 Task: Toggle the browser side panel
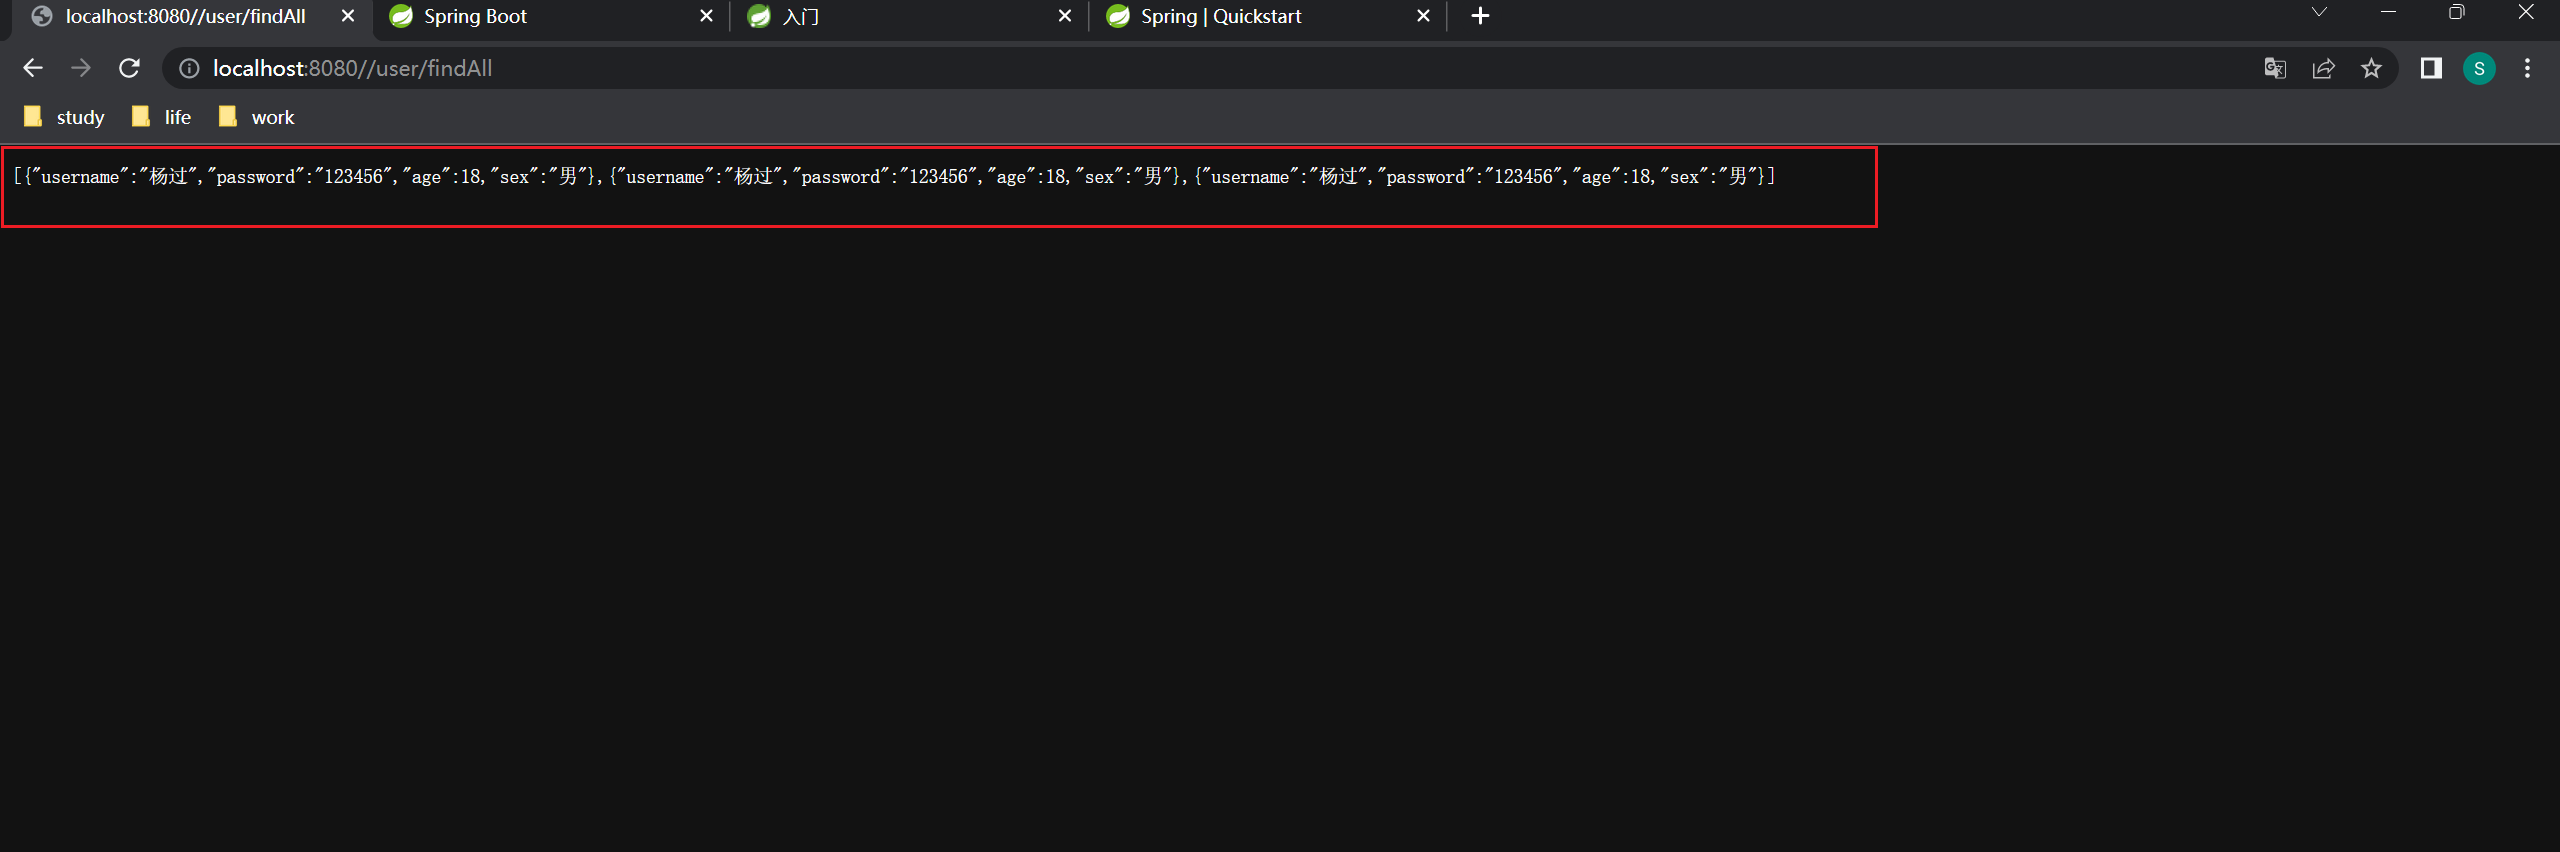click(2431, 68)
